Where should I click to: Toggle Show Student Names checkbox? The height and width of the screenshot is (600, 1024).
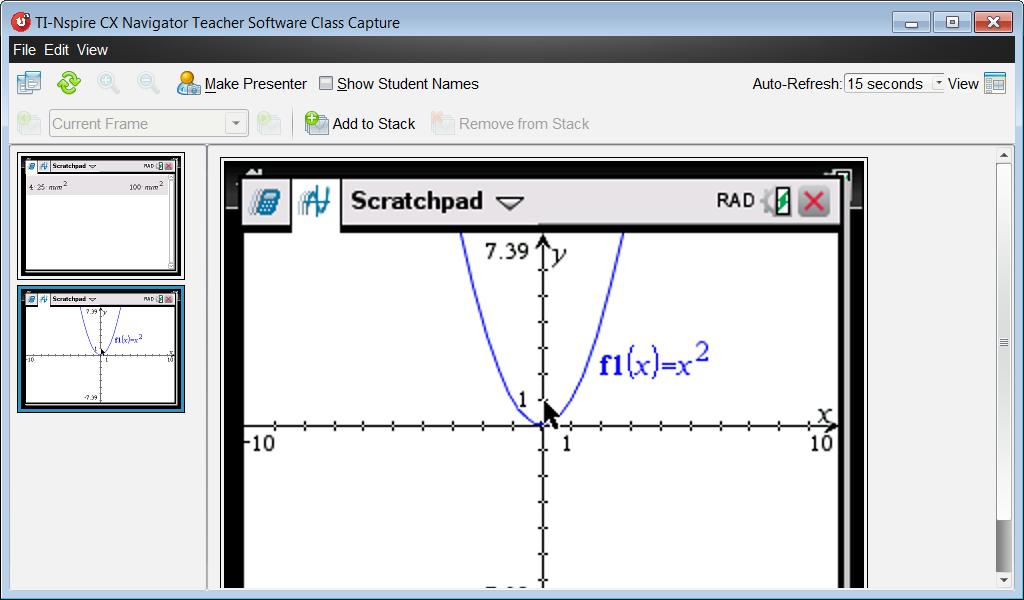pos(325,84)
